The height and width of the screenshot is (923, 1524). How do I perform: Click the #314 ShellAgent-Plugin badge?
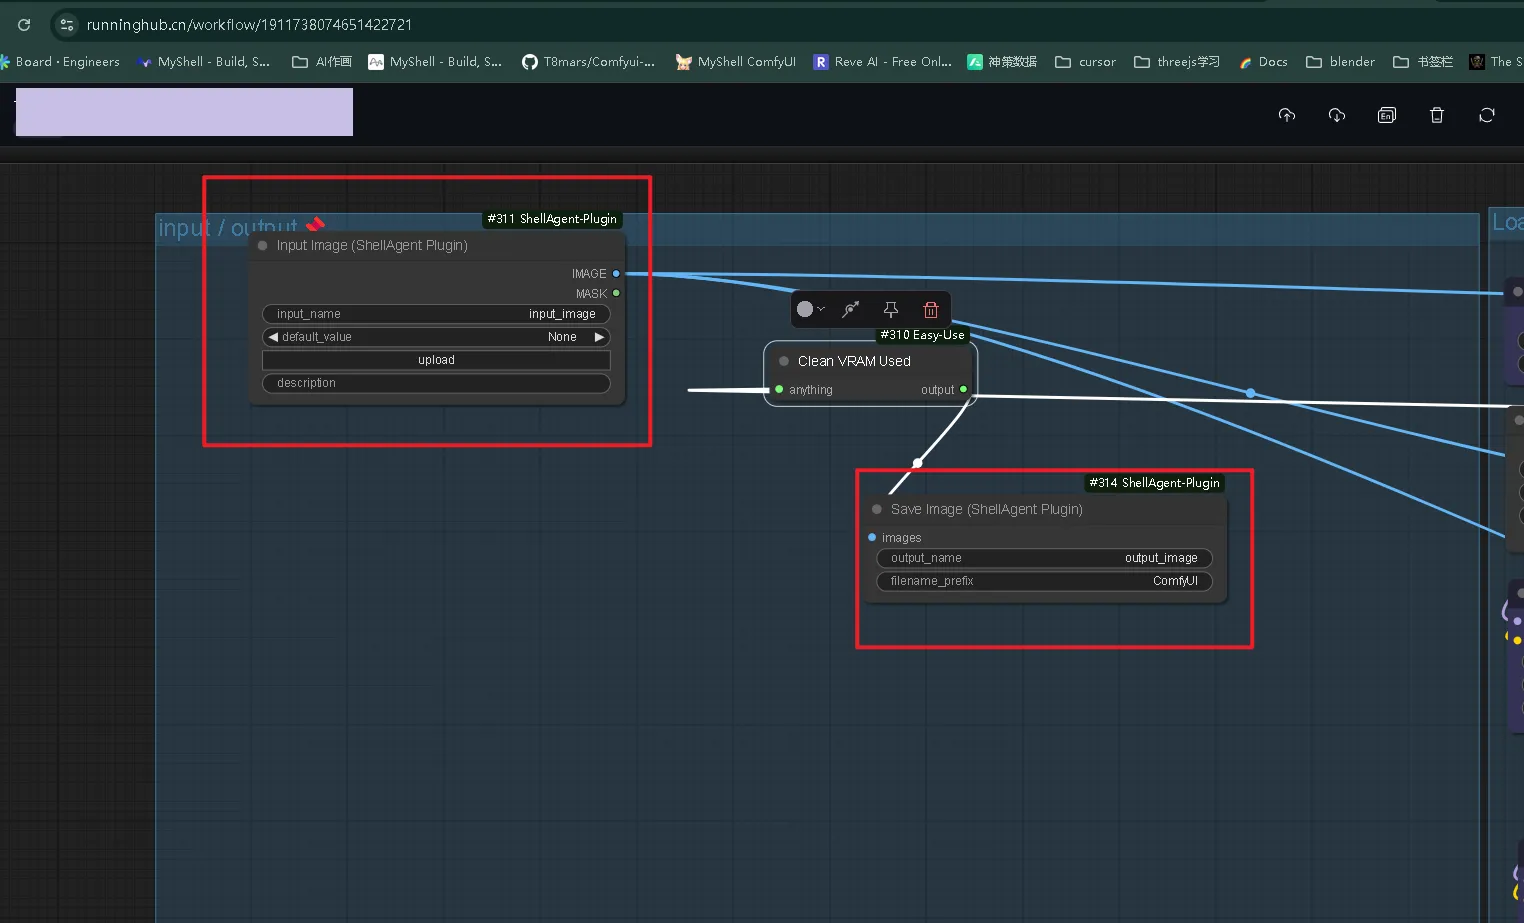click(1154, 483)
